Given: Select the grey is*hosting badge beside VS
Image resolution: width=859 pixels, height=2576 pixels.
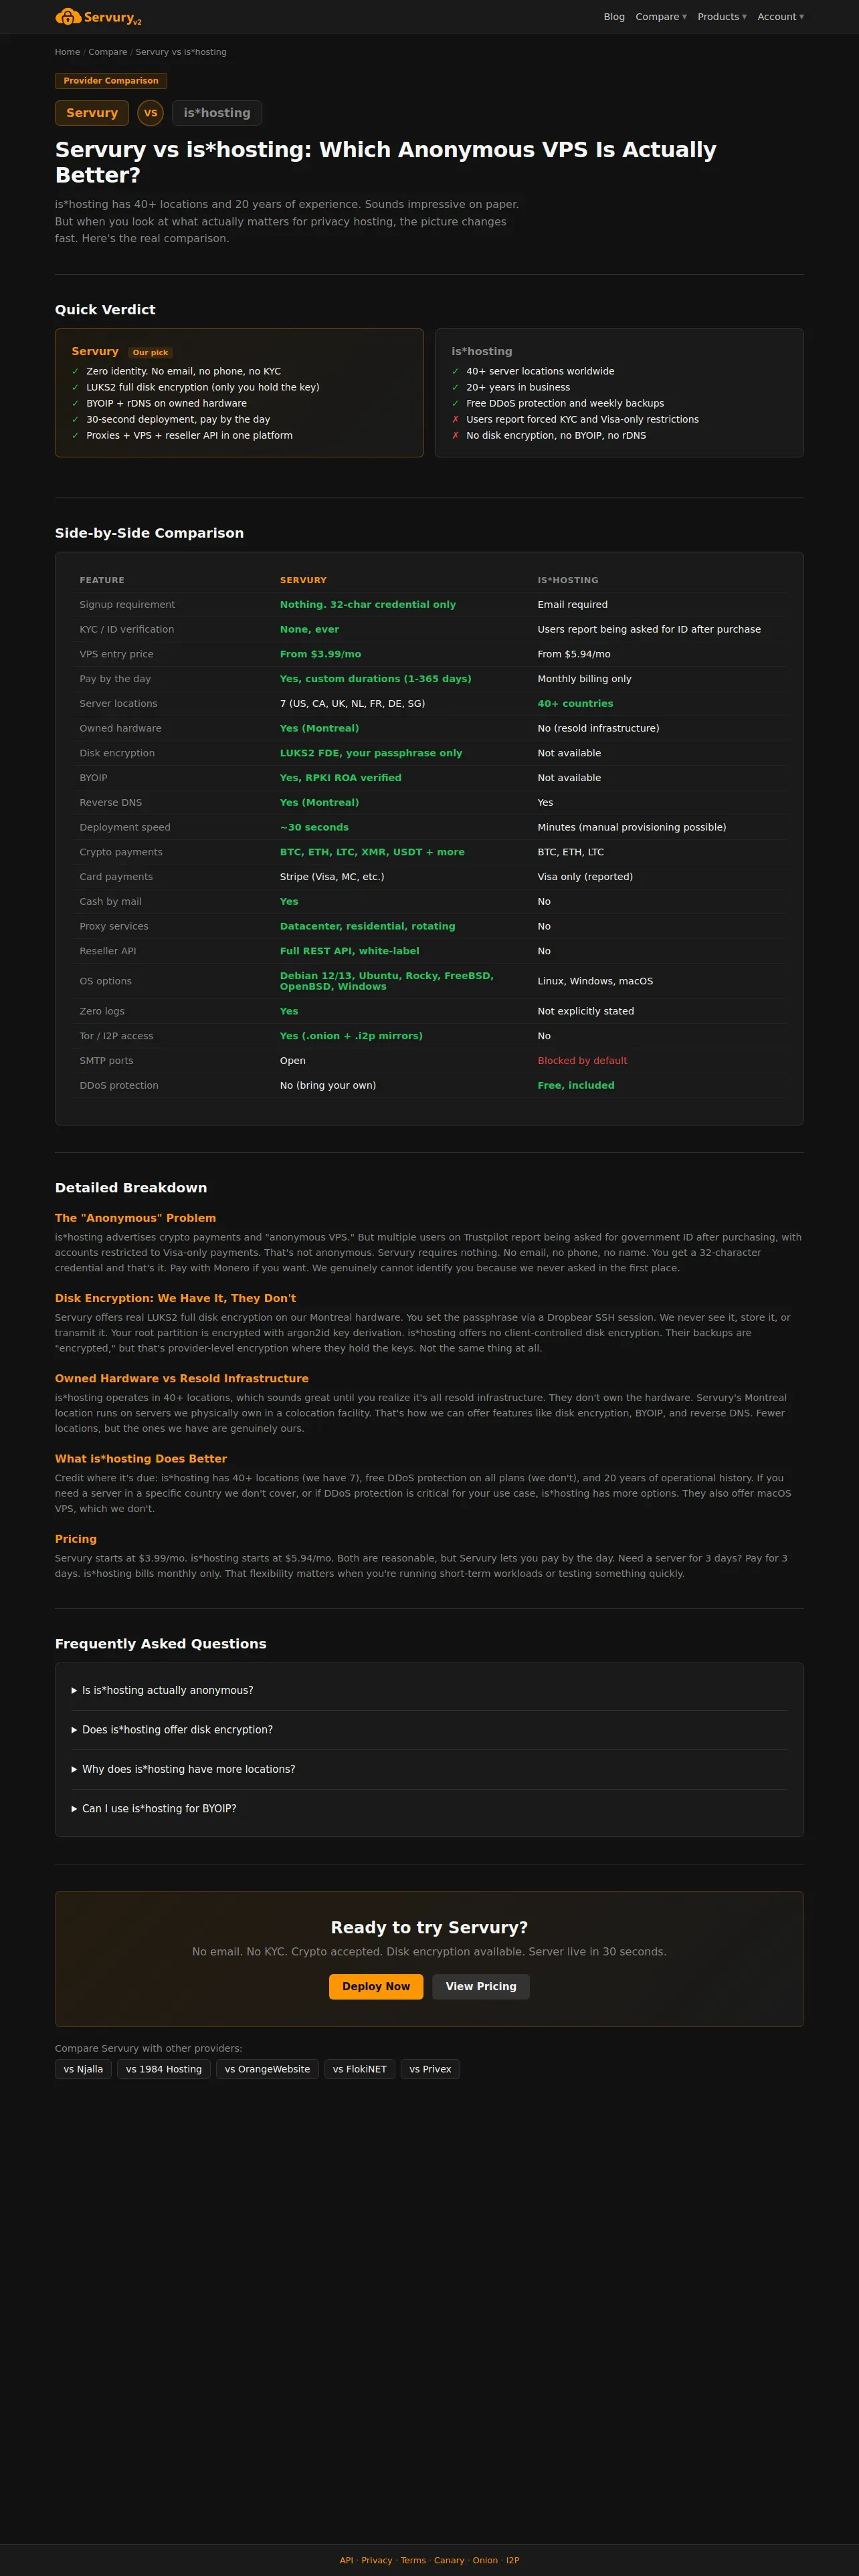Looking at the screenshot, I should (217, 113).
